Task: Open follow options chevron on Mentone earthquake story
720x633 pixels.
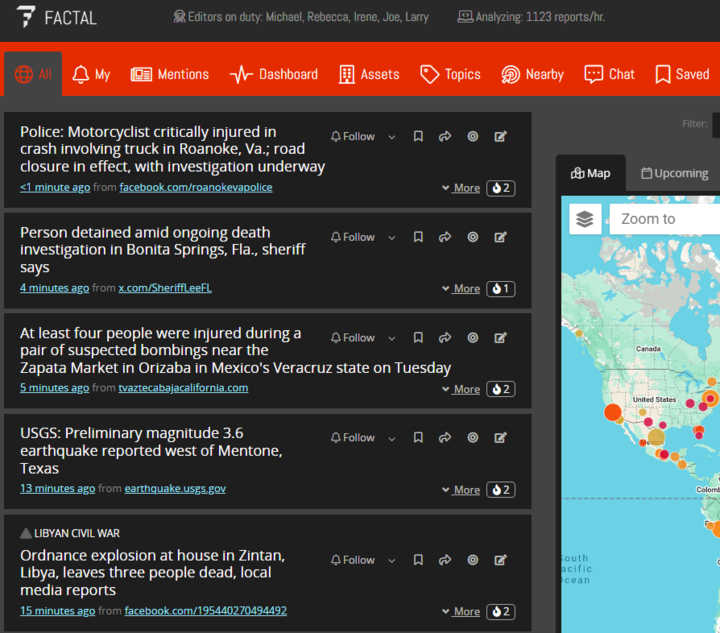Action: (392, 438)
